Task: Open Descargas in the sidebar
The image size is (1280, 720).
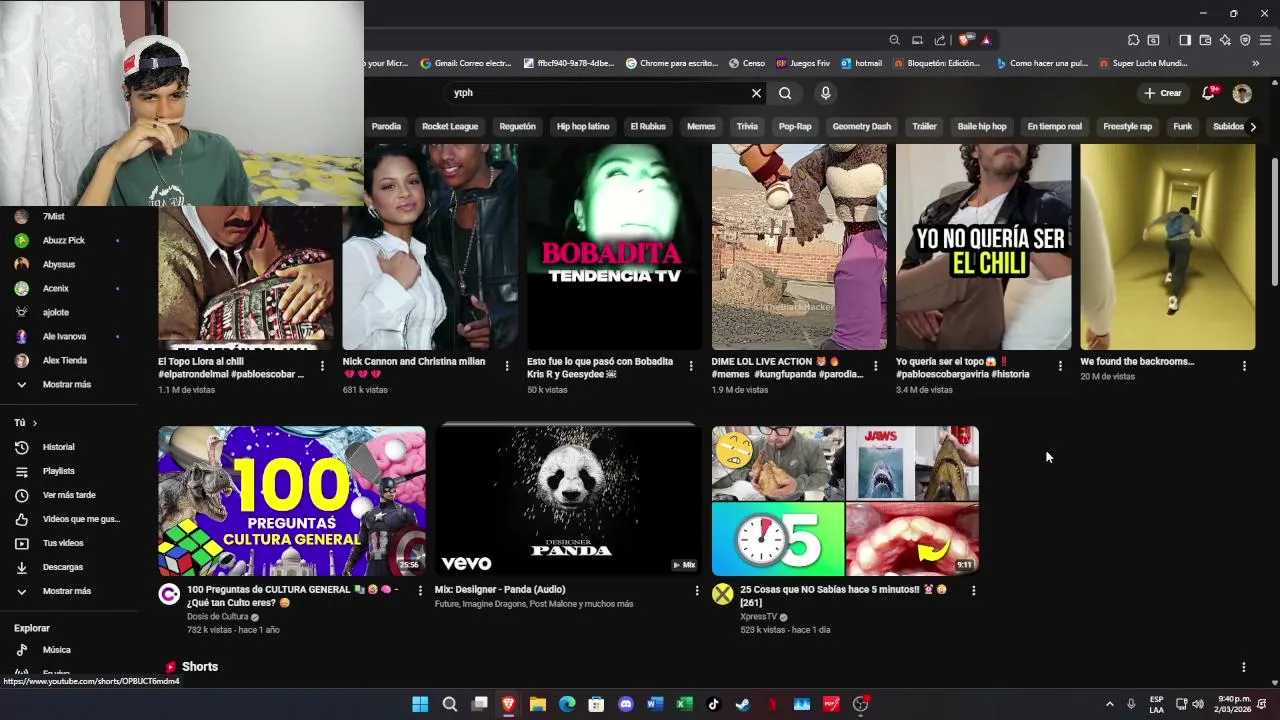Action: click(62, 567)
